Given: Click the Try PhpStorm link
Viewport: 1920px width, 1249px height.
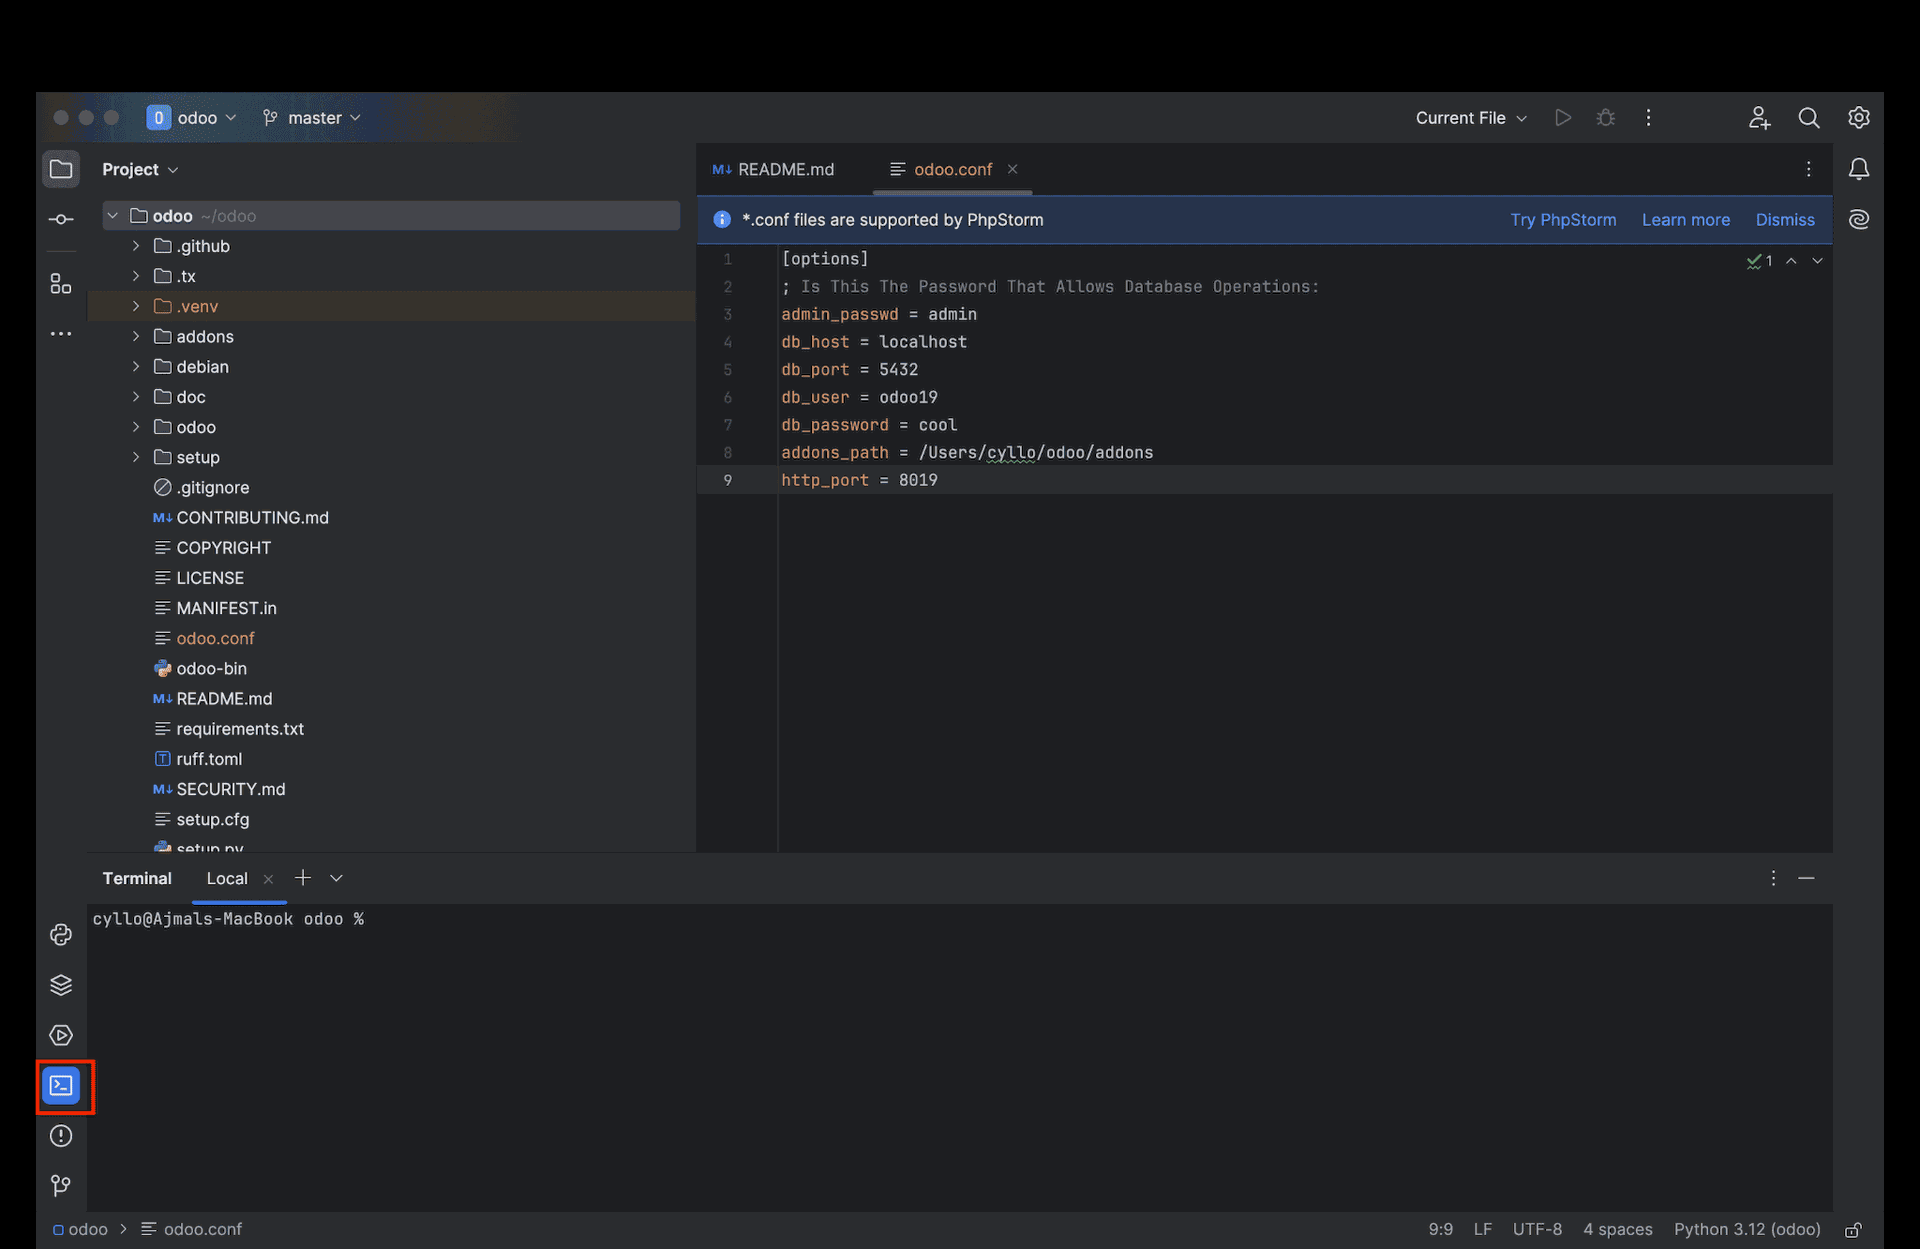Looking at the screenshot, I should 1562,220.
